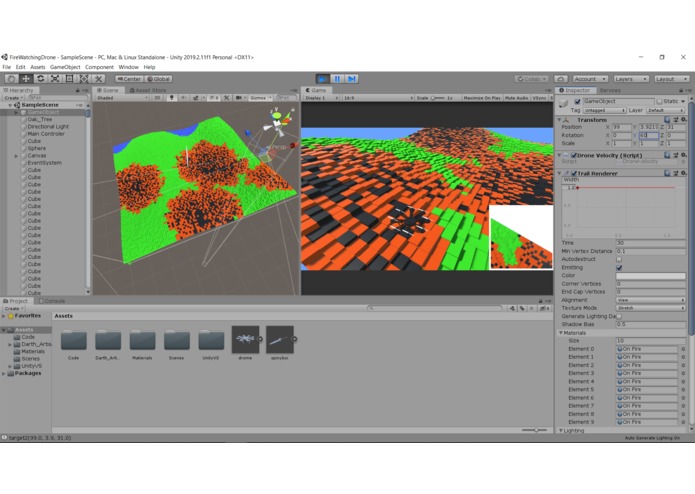Screen dimensions: 695x494
Task: Collapse the Materials section
Action: pyautogui.click(x=561, y=333)
